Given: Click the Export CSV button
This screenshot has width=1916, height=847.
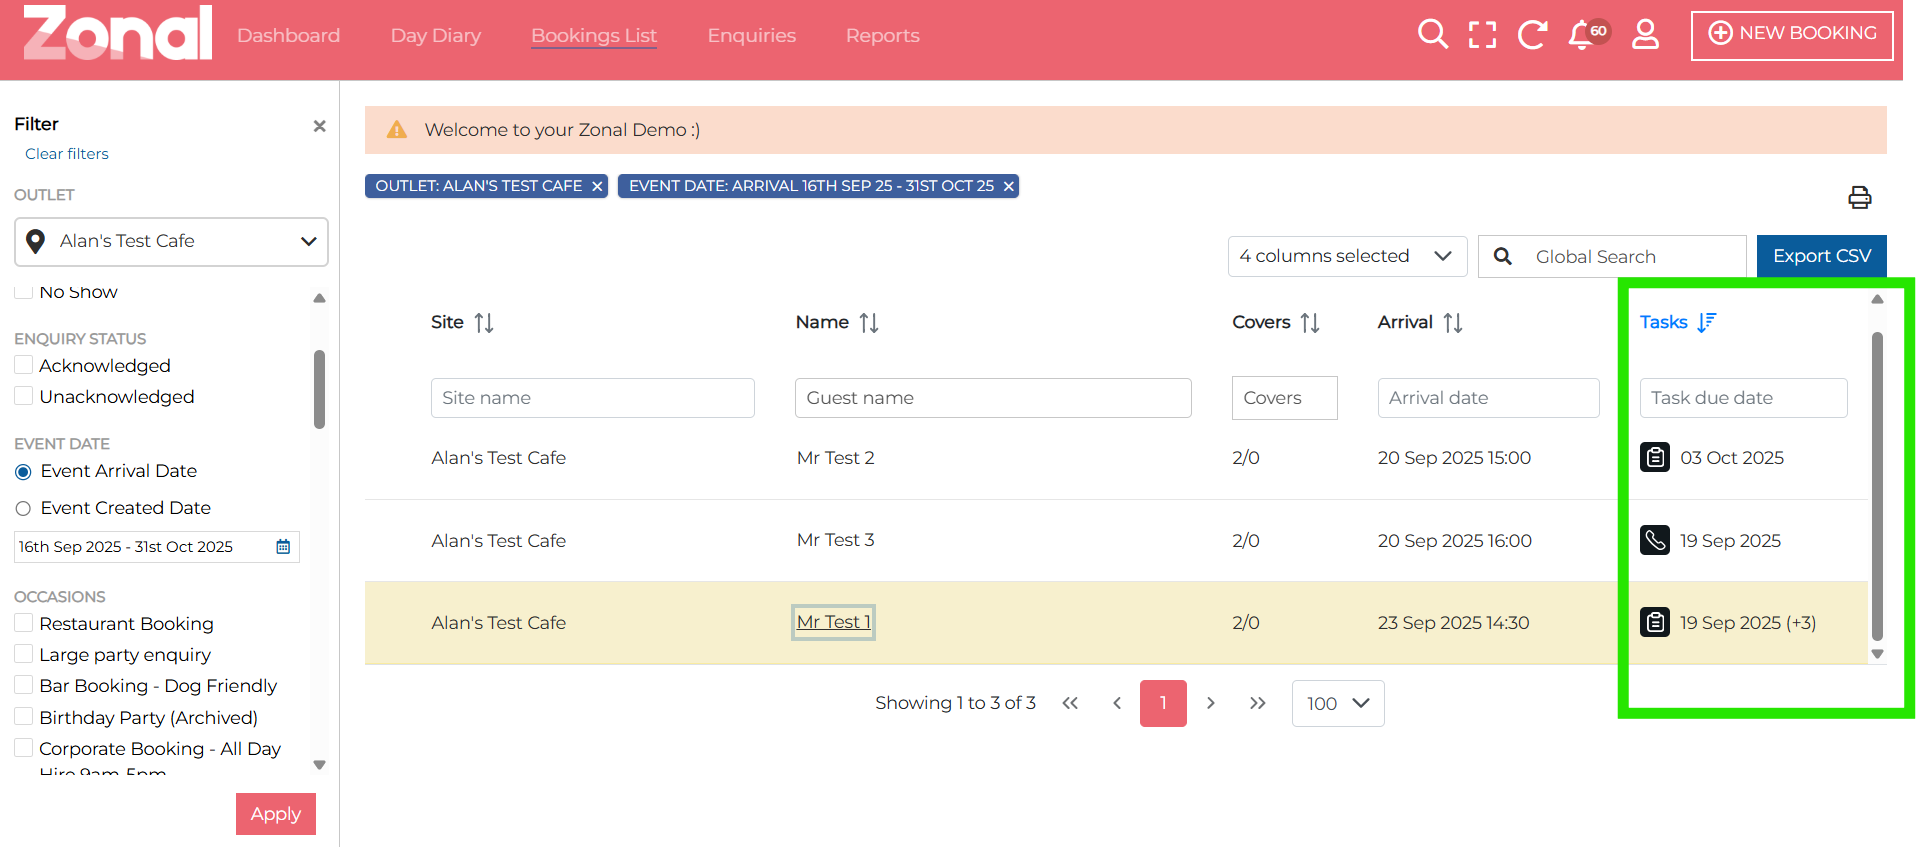Looking at the screenshot, I should pos(1821,256).
